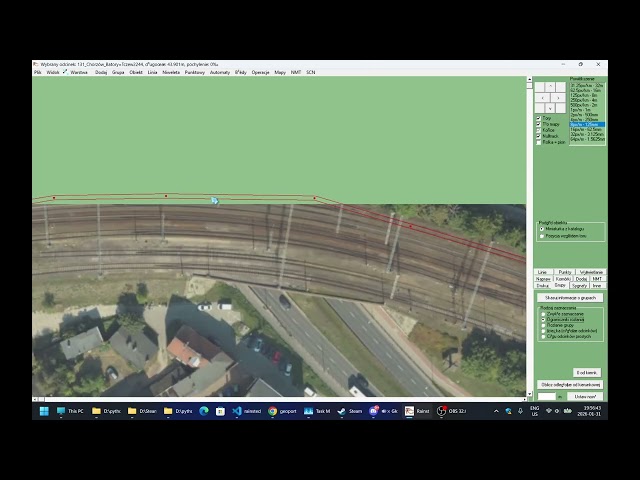The height and width of the screenshot is (480, 640).
Task: Open the Operacje menu
Action: [x=260, y=72]
